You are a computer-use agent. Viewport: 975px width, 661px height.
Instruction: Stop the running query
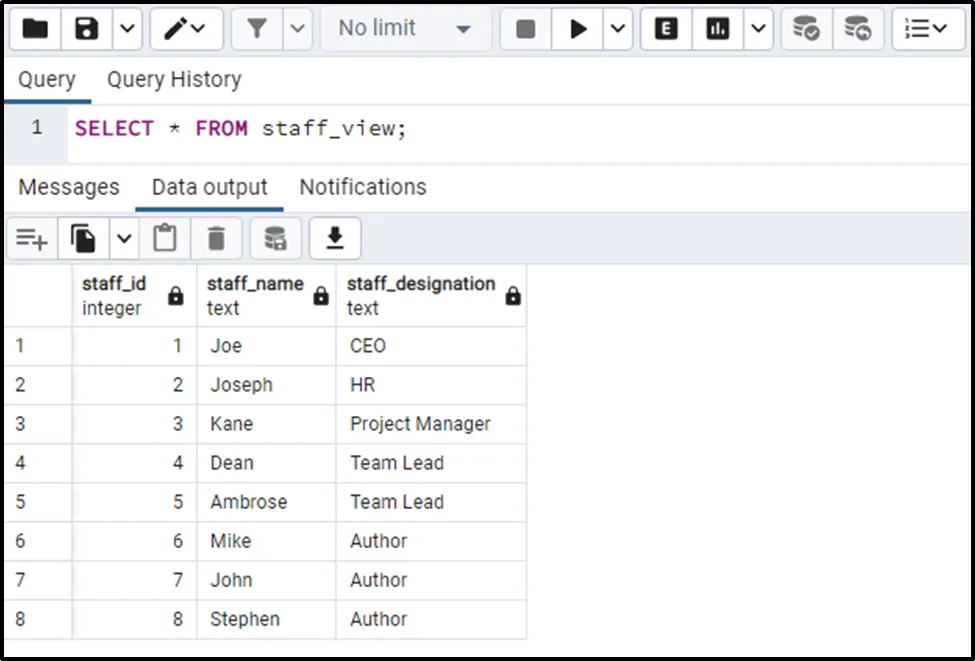[525, 29]
